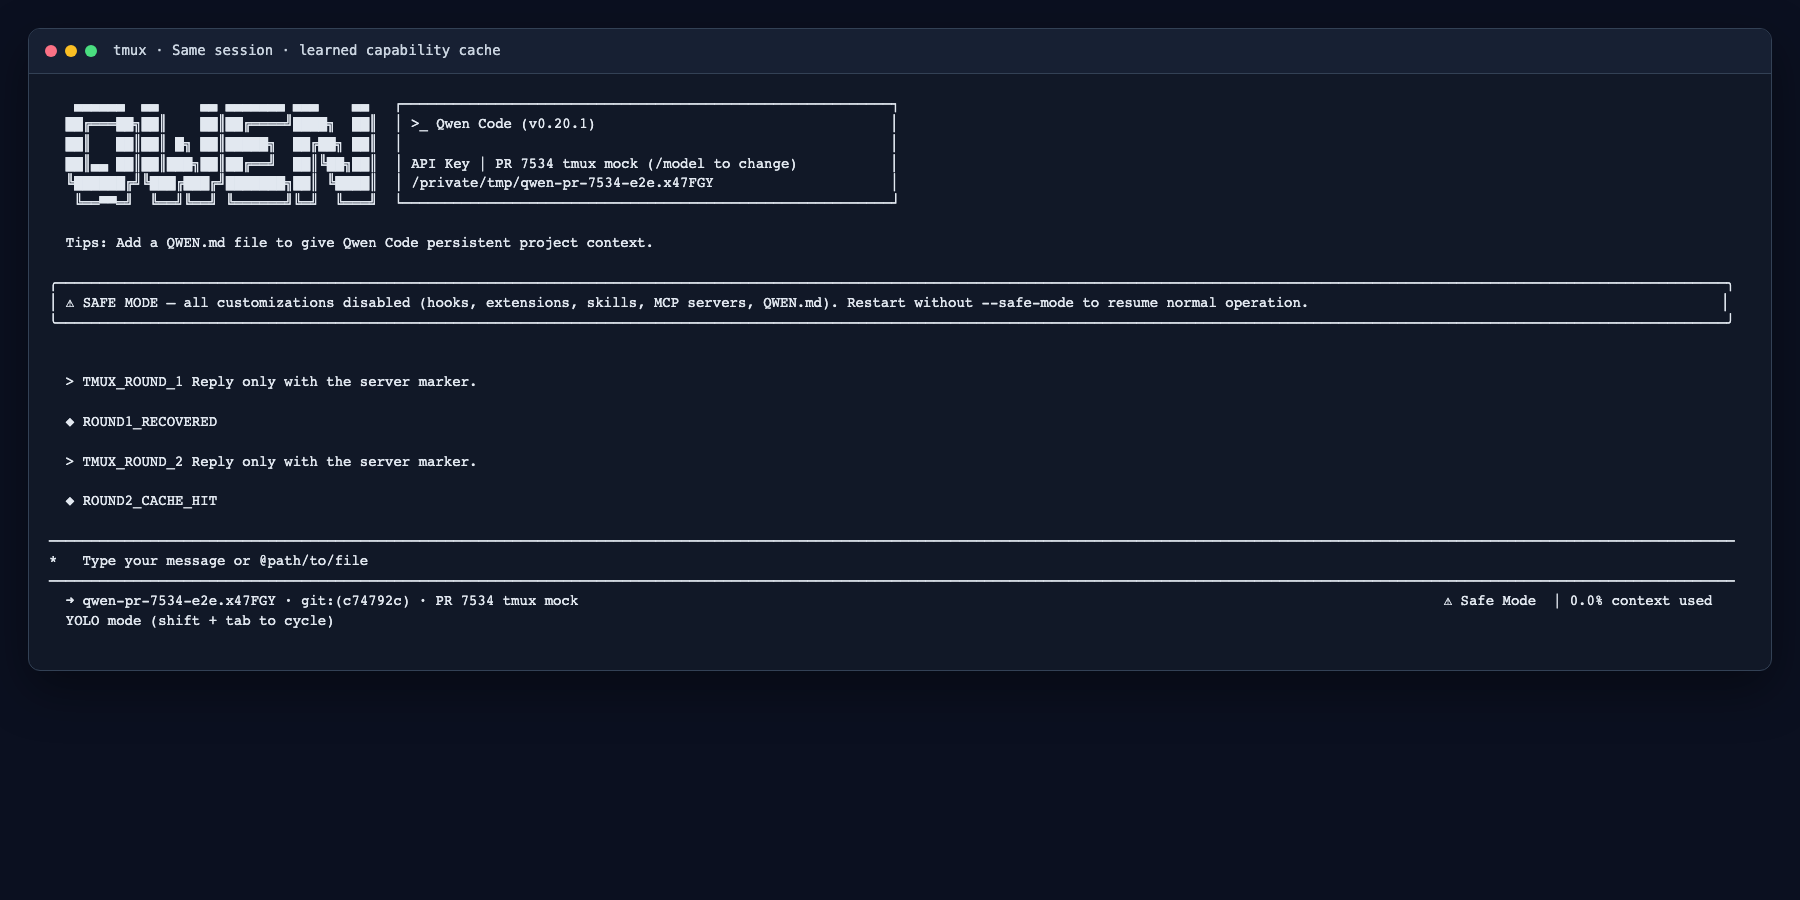Viewport: 1800px width, 900px height.
Task: Click the green maximize window dot
Action: (x=91, y=51)
